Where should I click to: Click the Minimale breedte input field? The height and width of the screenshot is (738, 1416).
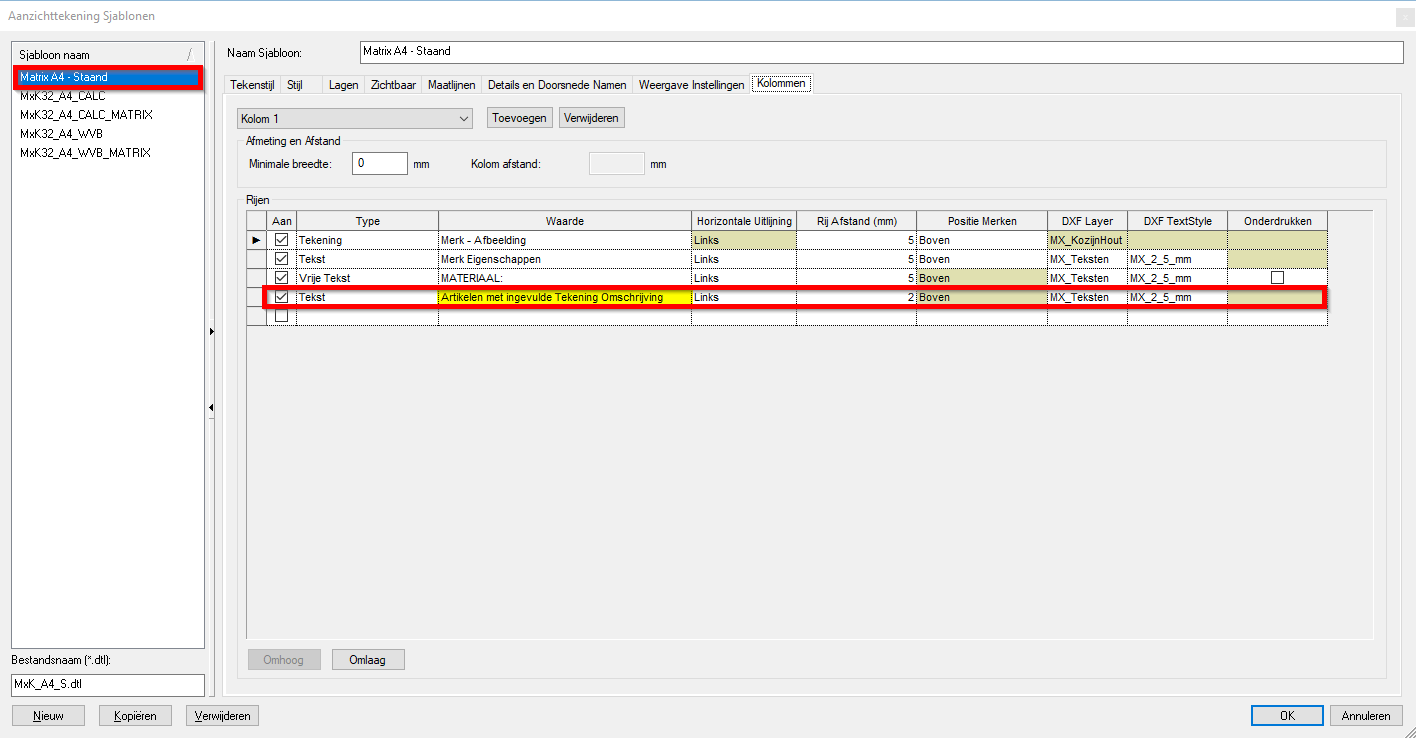pyautogui.click(x=380, y=163)
